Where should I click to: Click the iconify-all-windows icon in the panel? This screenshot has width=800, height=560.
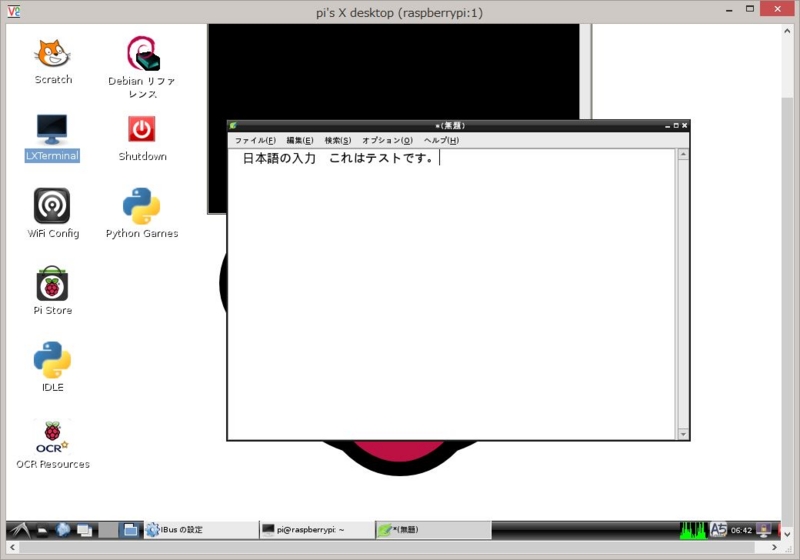84,530
